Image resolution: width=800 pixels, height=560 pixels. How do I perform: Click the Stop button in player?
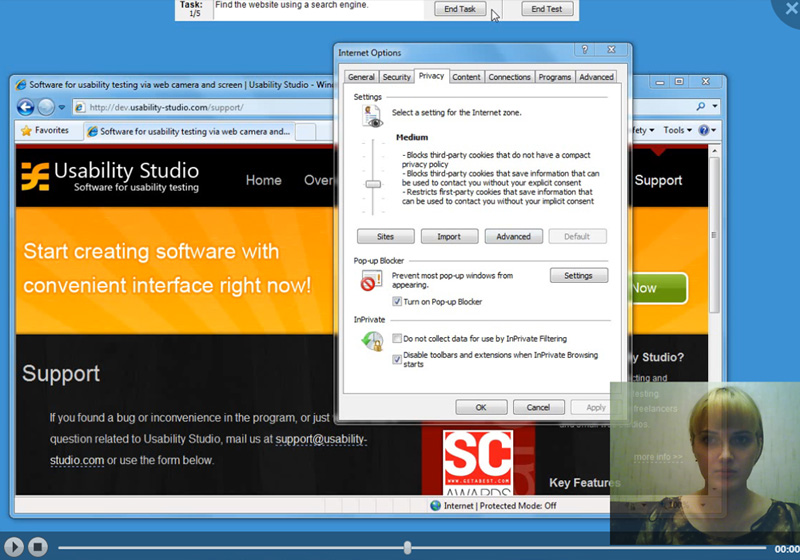point(37,547)
